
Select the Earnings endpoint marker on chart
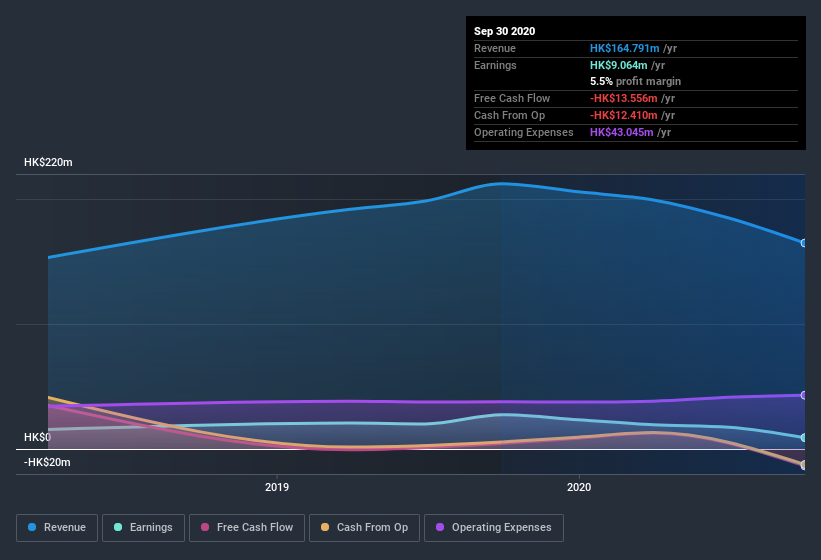[804, 438]
